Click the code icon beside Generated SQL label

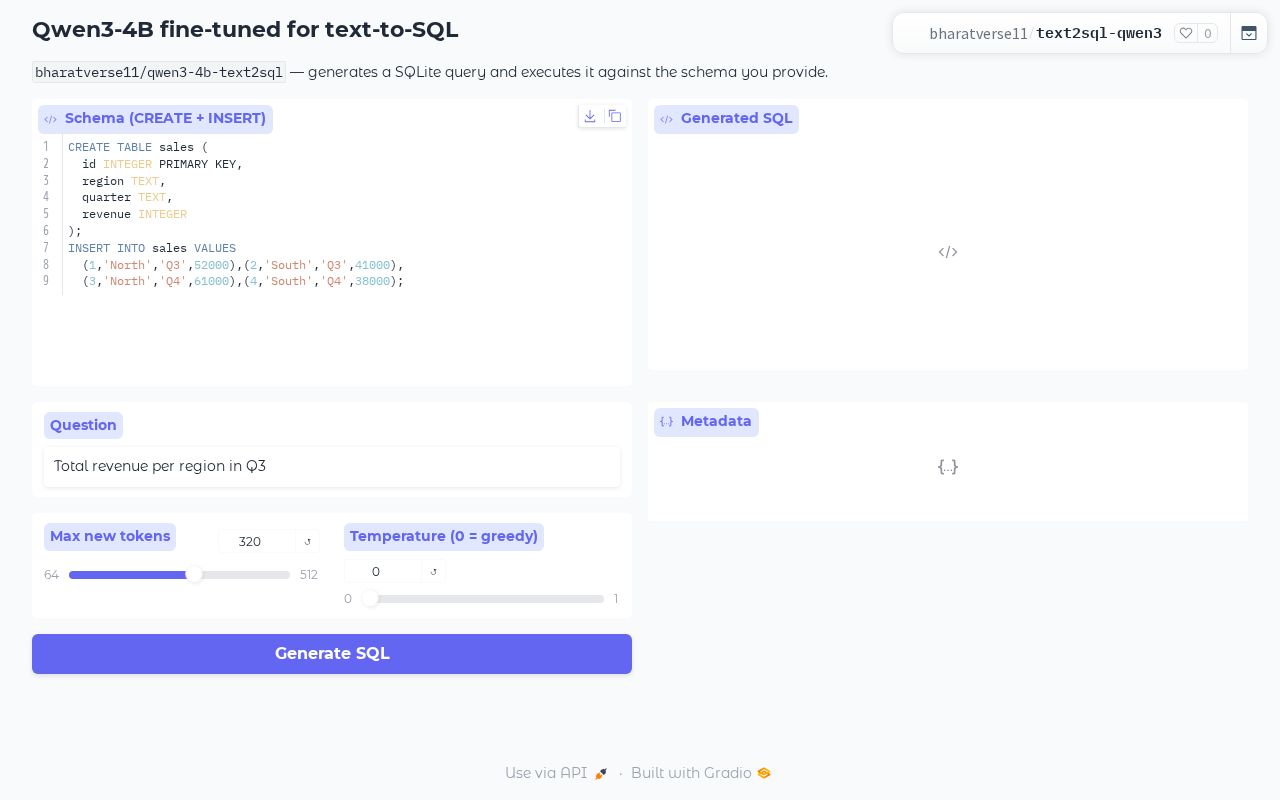coord(666,119)
